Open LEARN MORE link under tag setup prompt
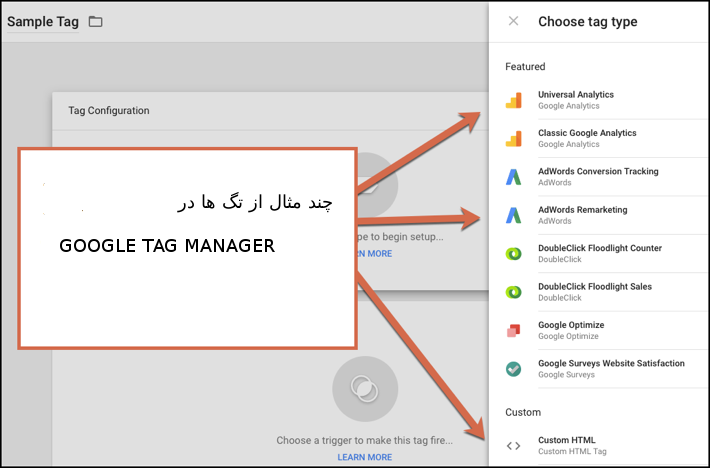The width and height of the screenshot is (710, 468). pyautogui.click(x=375, y=253)
